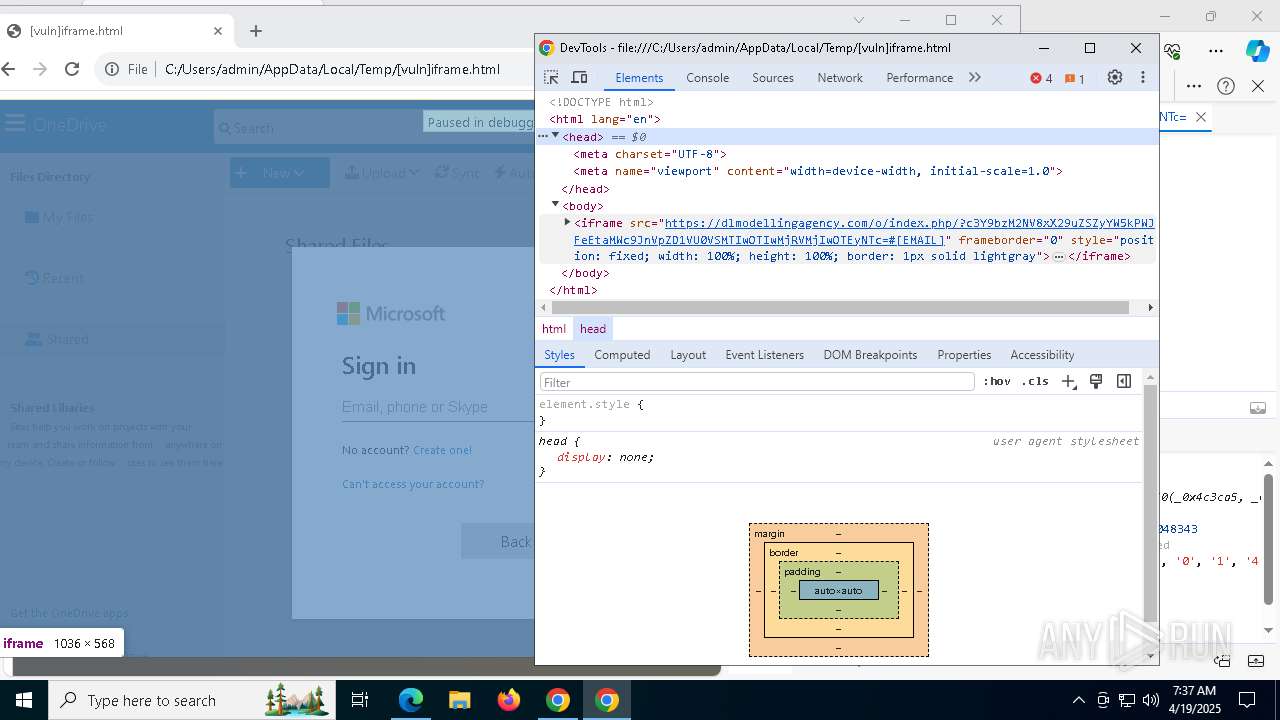The image size is (1280, 720).
Task: Show more DevTools tabs with the double chevron
Action: (974, 77)
